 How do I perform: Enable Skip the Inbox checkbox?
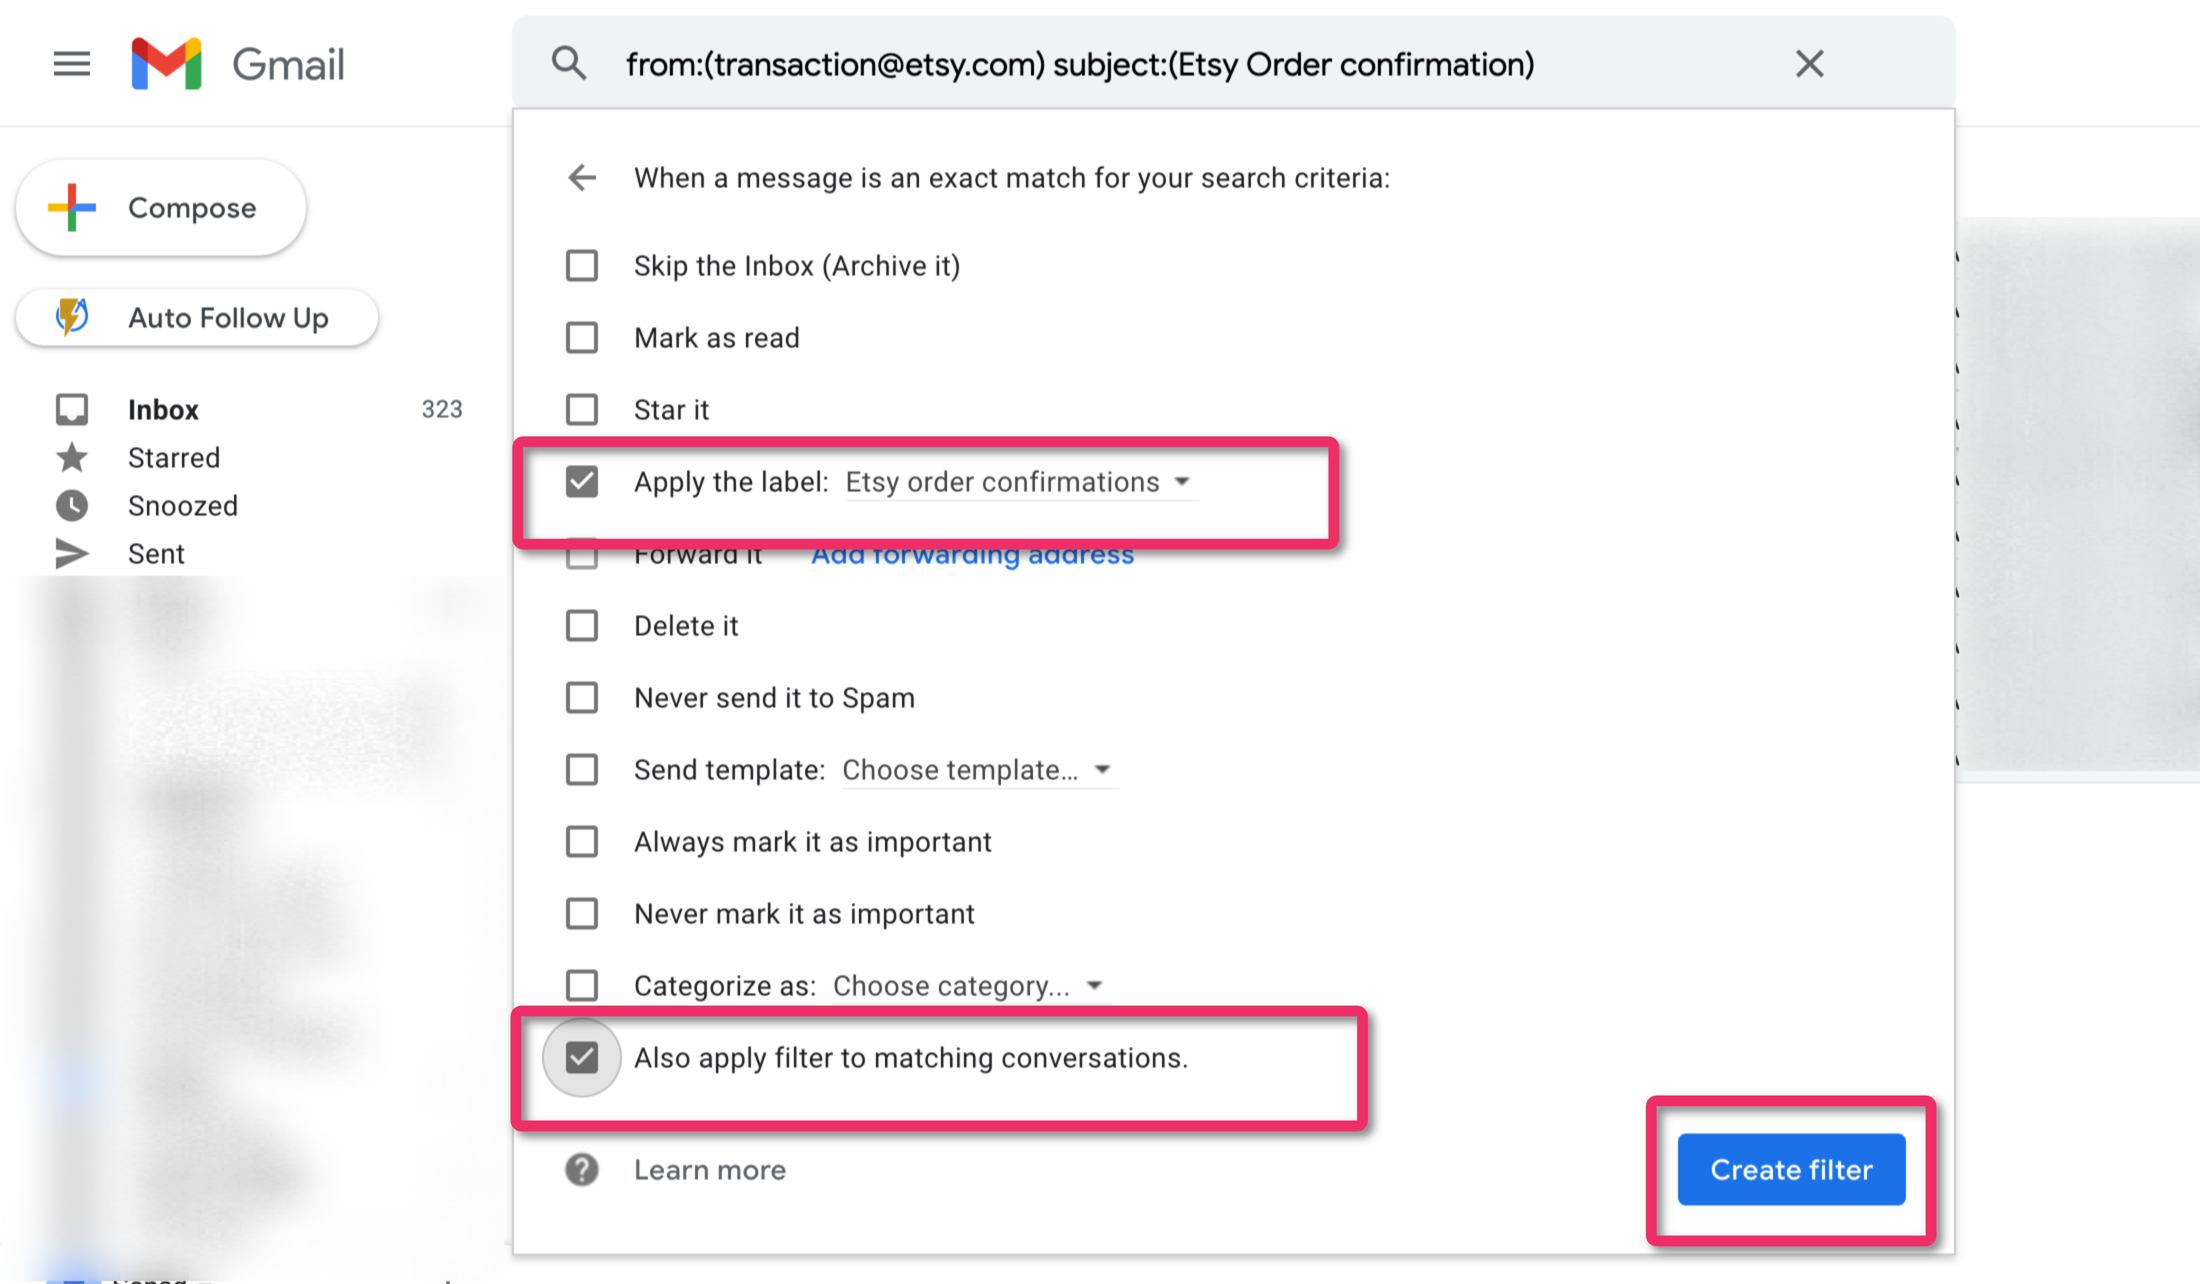(582, 266)
